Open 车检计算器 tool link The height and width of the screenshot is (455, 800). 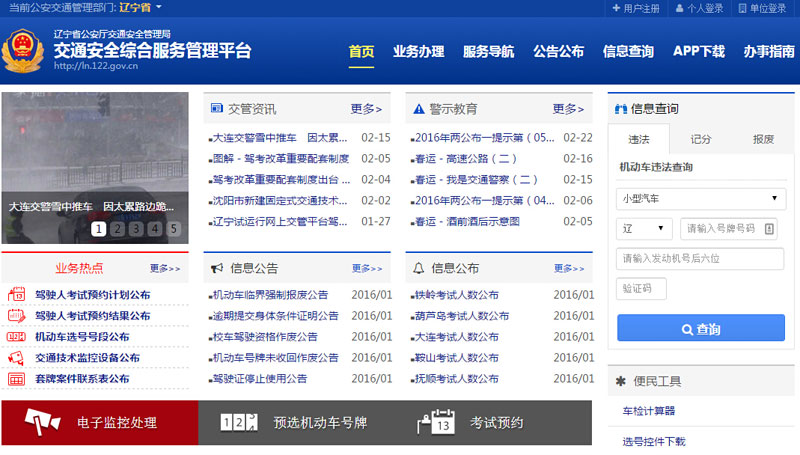coord(648,411)
